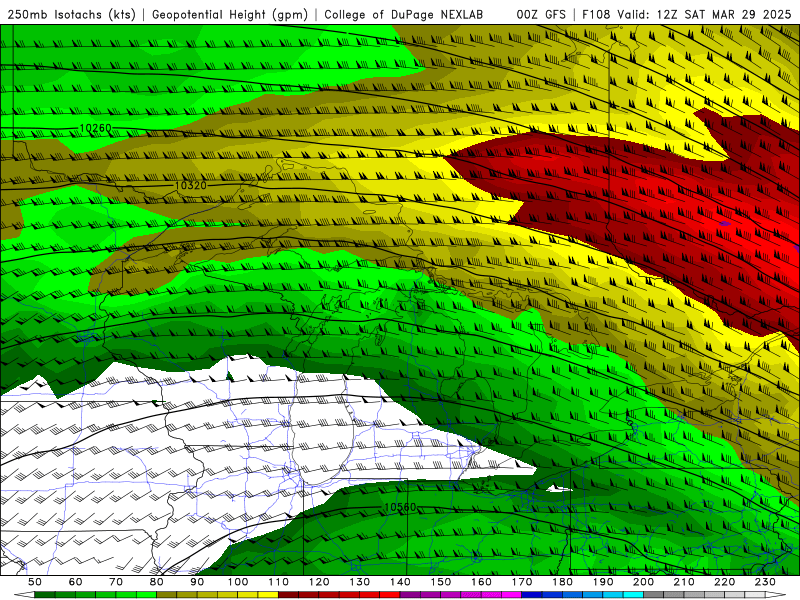Click the 210 kts colorbar label
This screenshot has height=600, width=800.
[684, 582]
